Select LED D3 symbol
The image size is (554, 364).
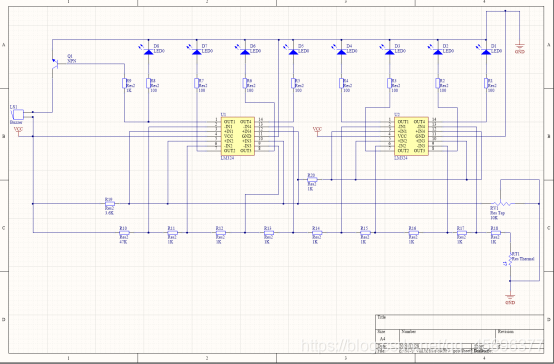pyautogui.click(x=390, y=52)
